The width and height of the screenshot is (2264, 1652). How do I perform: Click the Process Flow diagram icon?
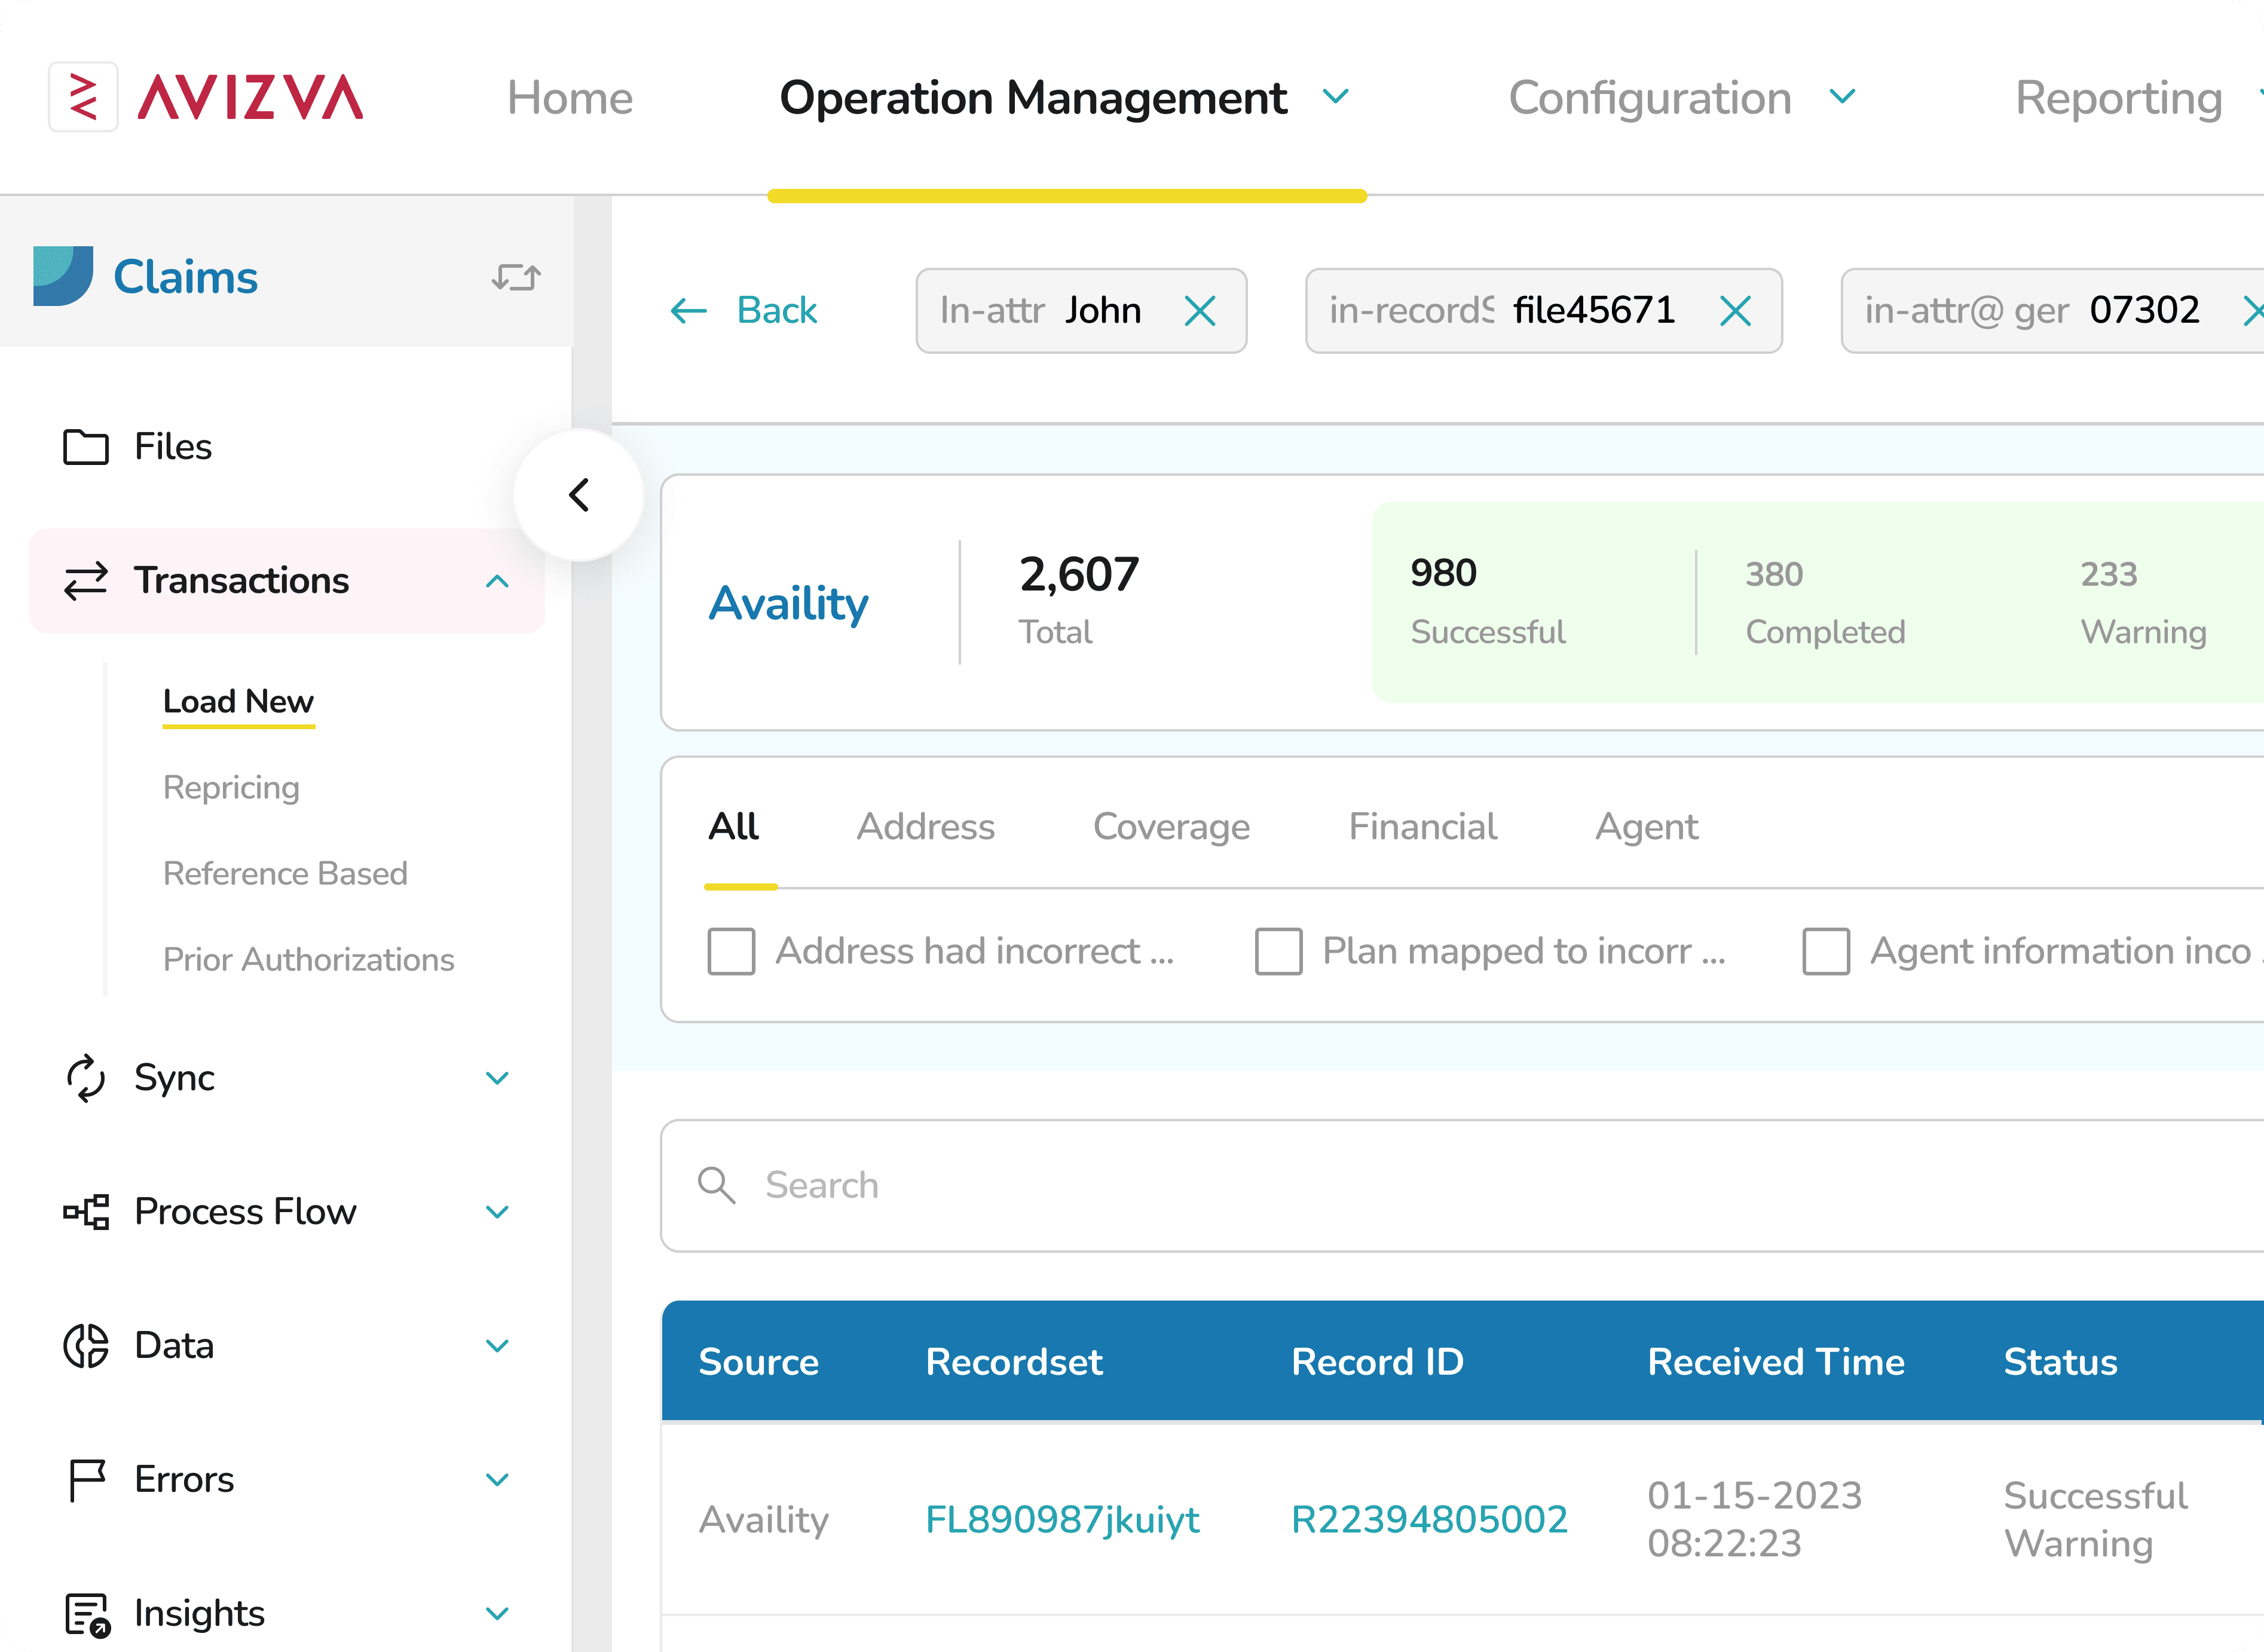(86, 1212)
